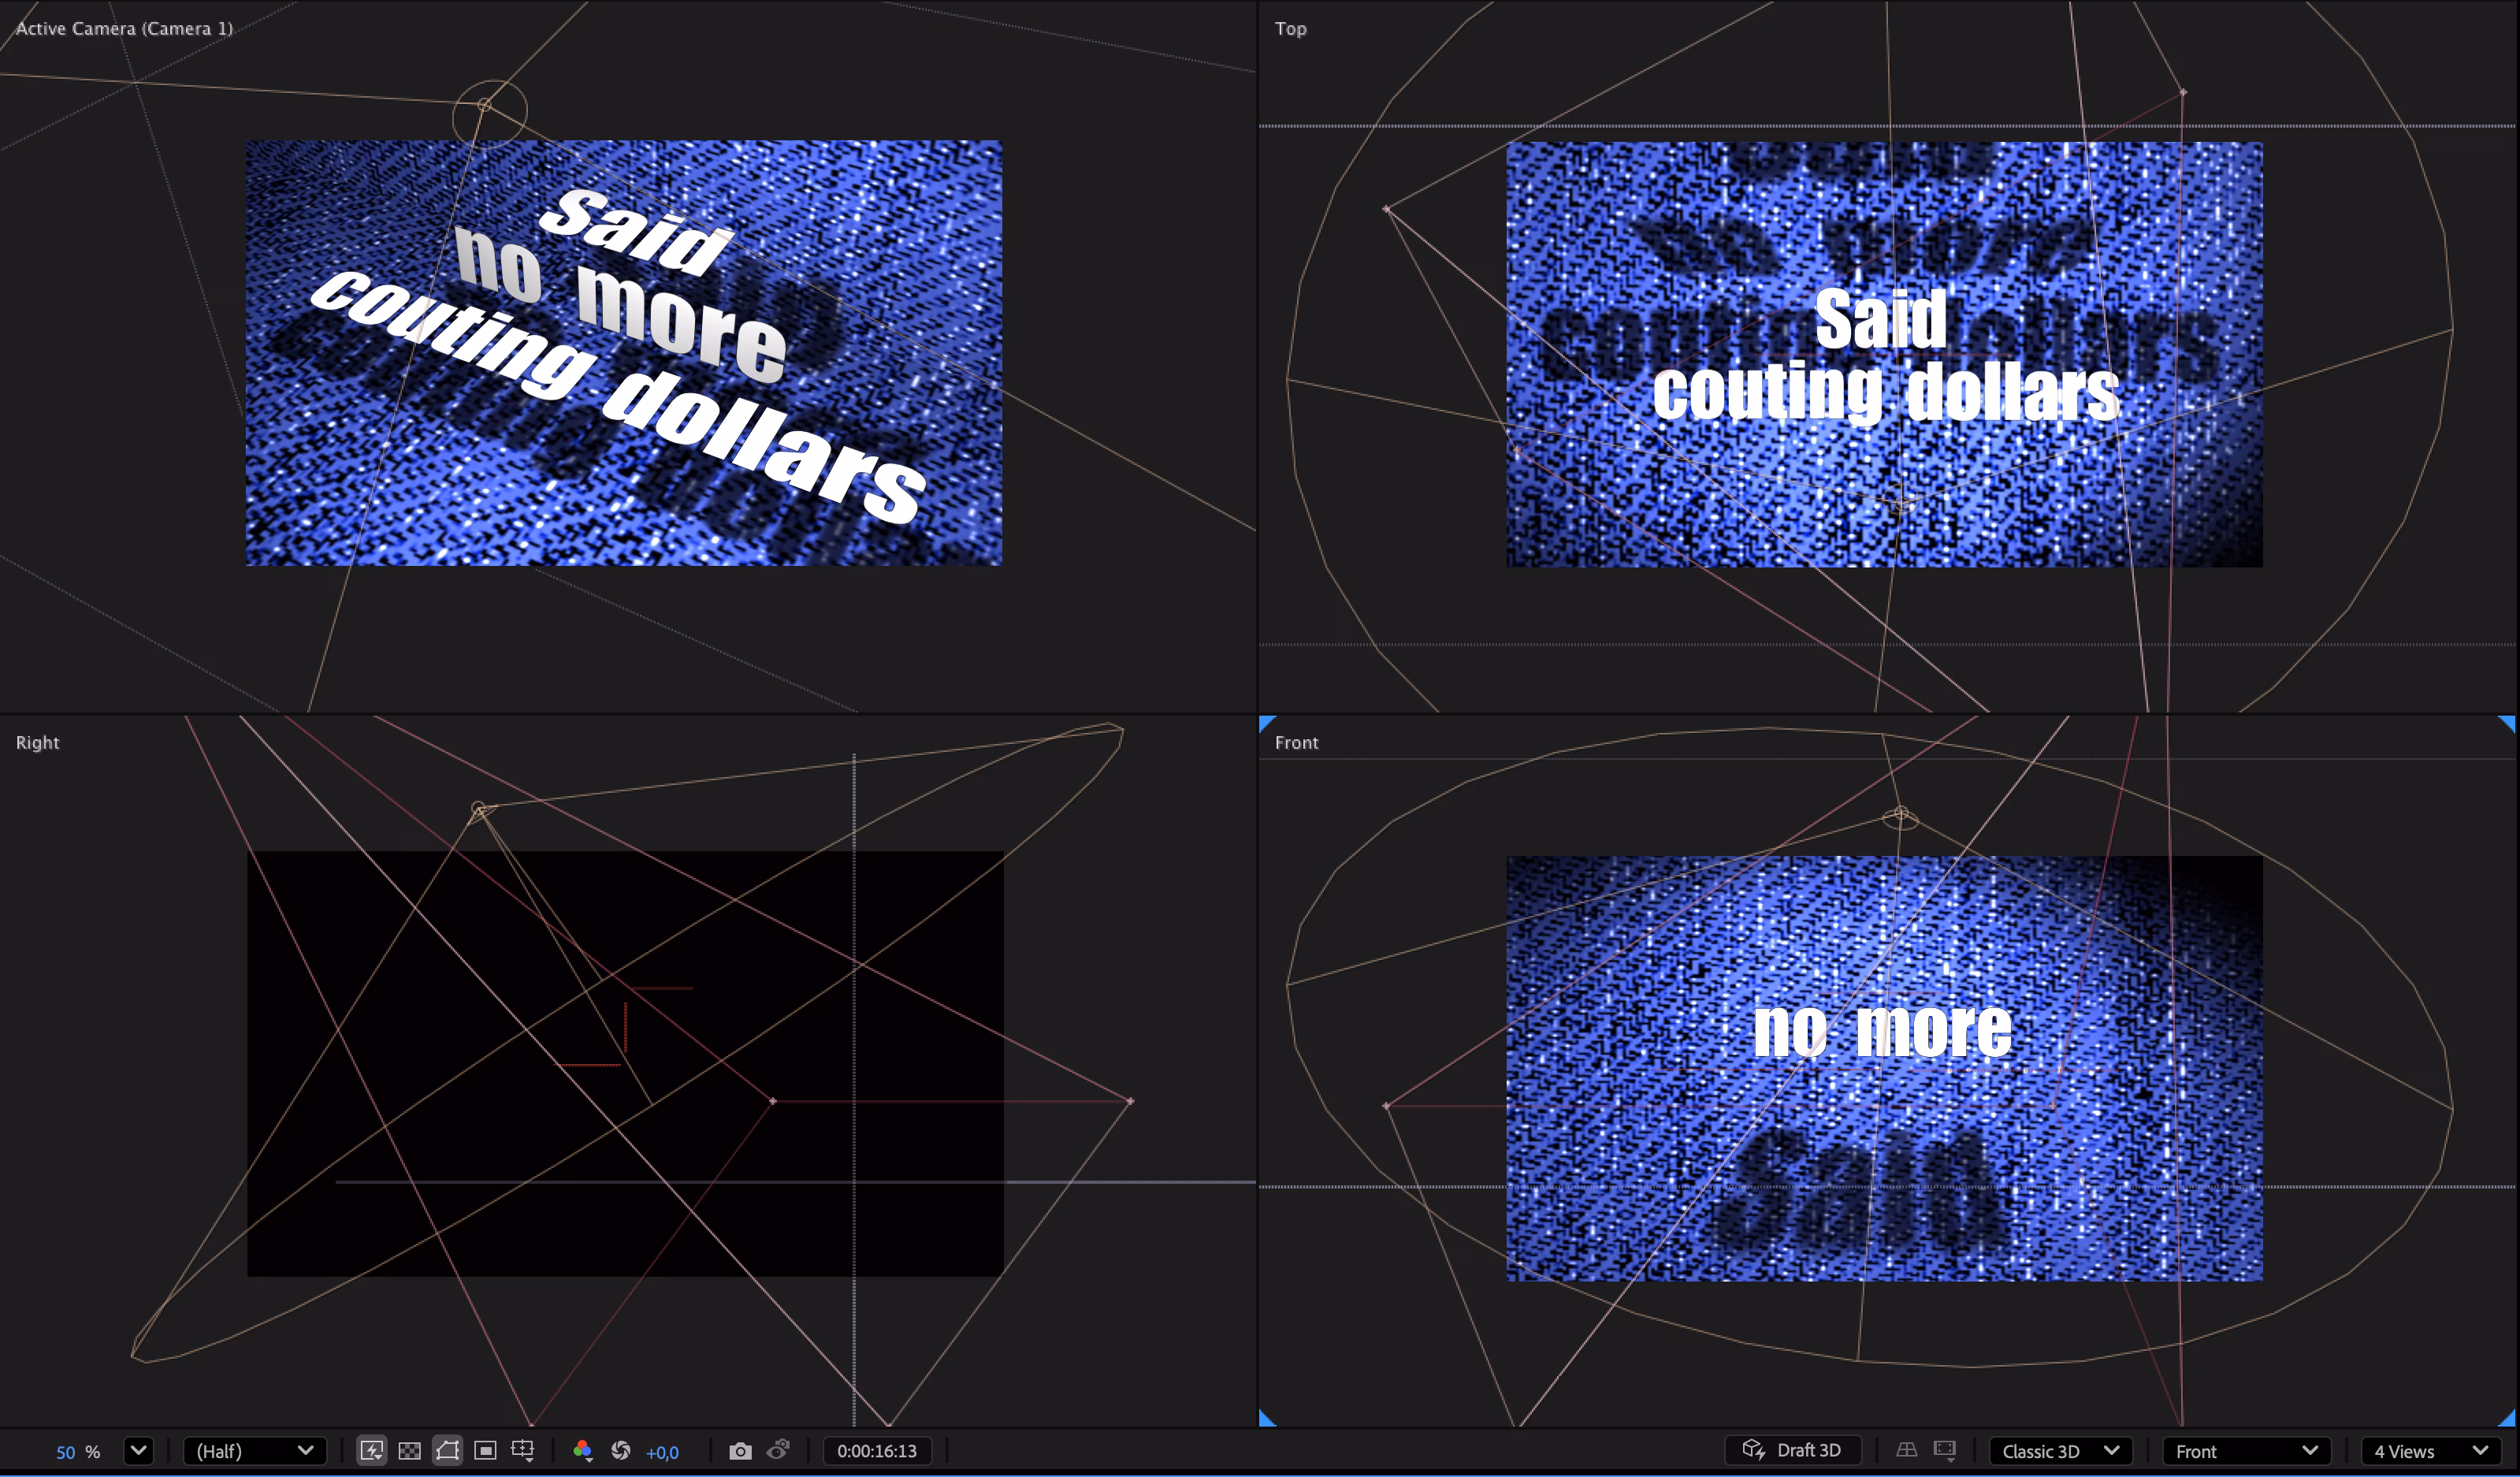Screen dimensions: 2520x1477
Task: Toggle the Draft 3D button
Action: pos(1792,1450)
